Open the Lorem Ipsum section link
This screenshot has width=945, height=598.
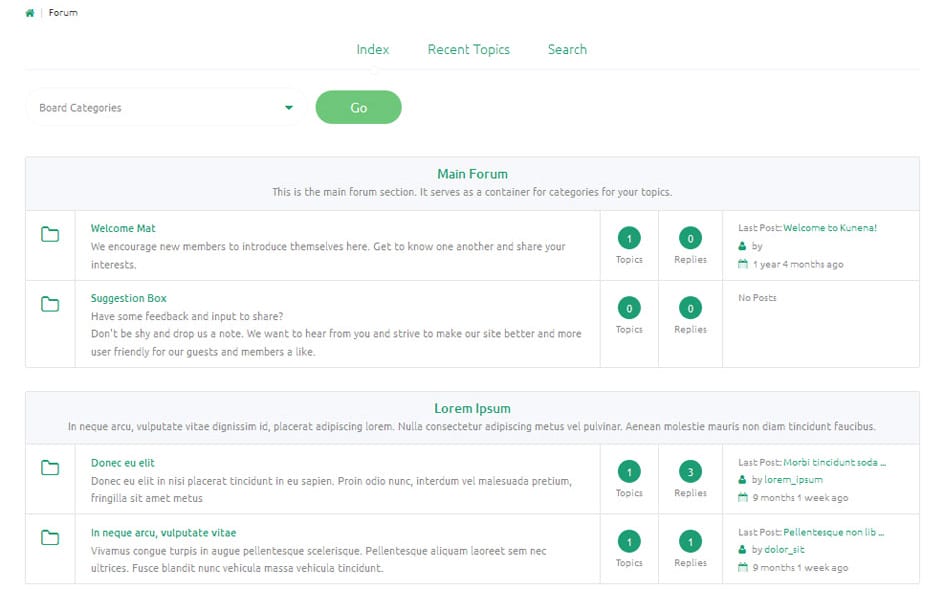(x=472, y=409)
